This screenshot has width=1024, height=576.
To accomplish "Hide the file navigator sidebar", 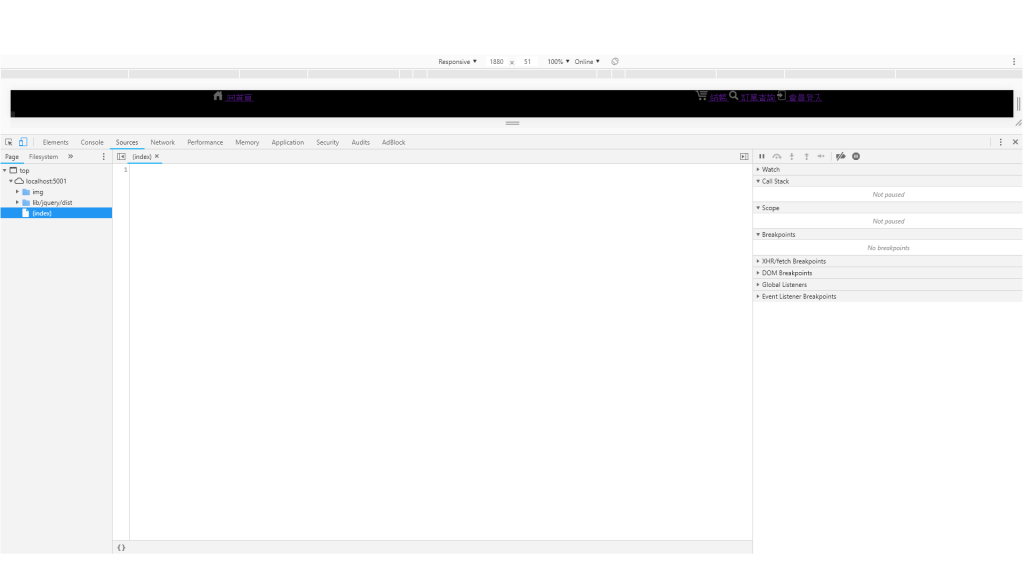I will pyautogui.click(x=121, y=157).
